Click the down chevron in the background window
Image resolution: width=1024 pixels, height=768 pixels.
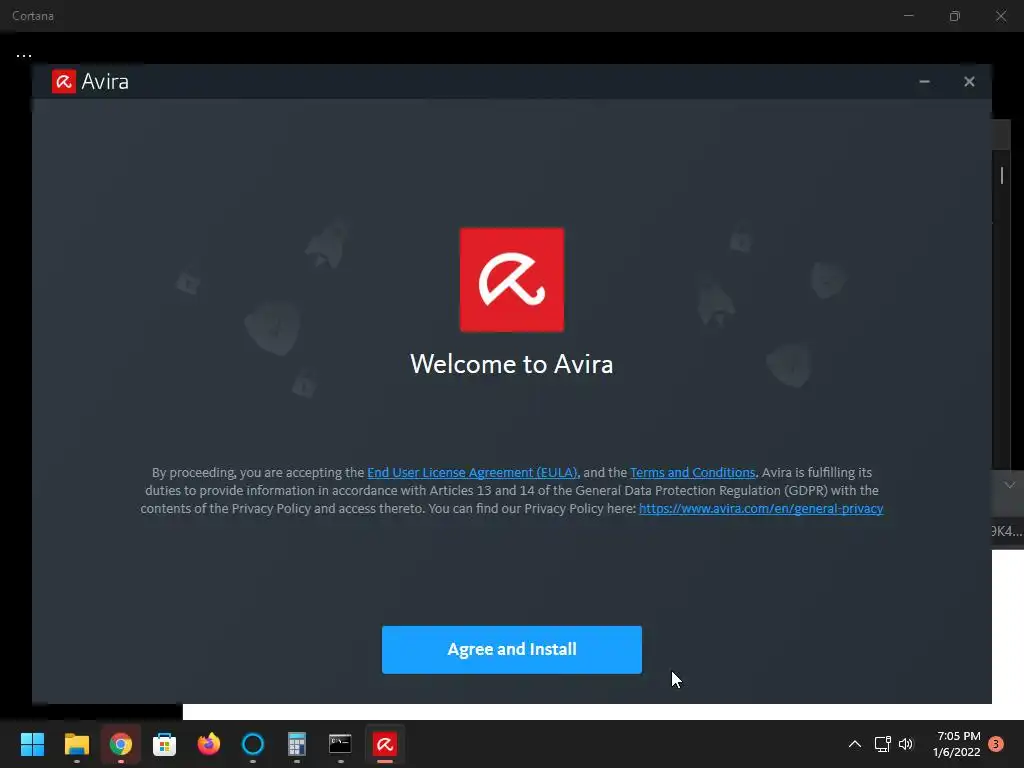[1010, 485]
